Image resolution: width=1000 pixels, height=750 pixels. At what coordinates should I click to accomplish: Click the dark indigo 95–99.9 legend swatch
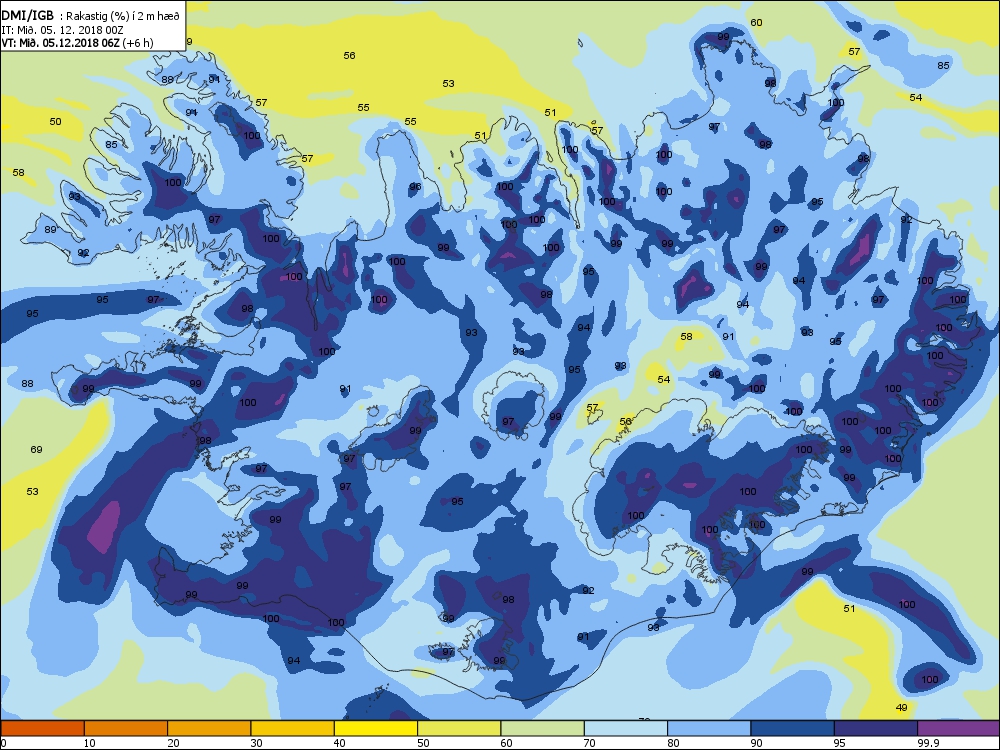coord(876,728)
